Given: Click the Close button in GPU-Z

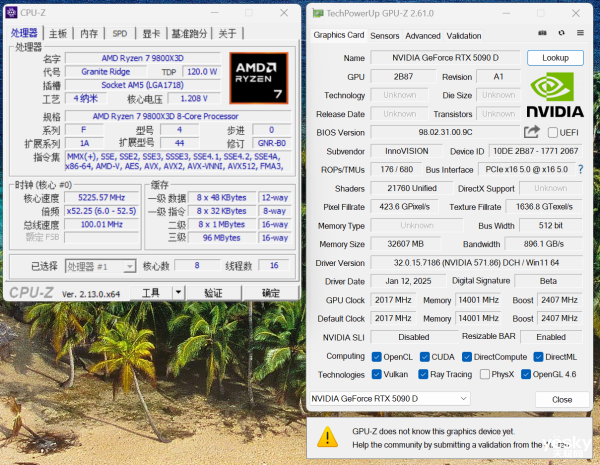Looking at the screenshot, I should 562,400.
